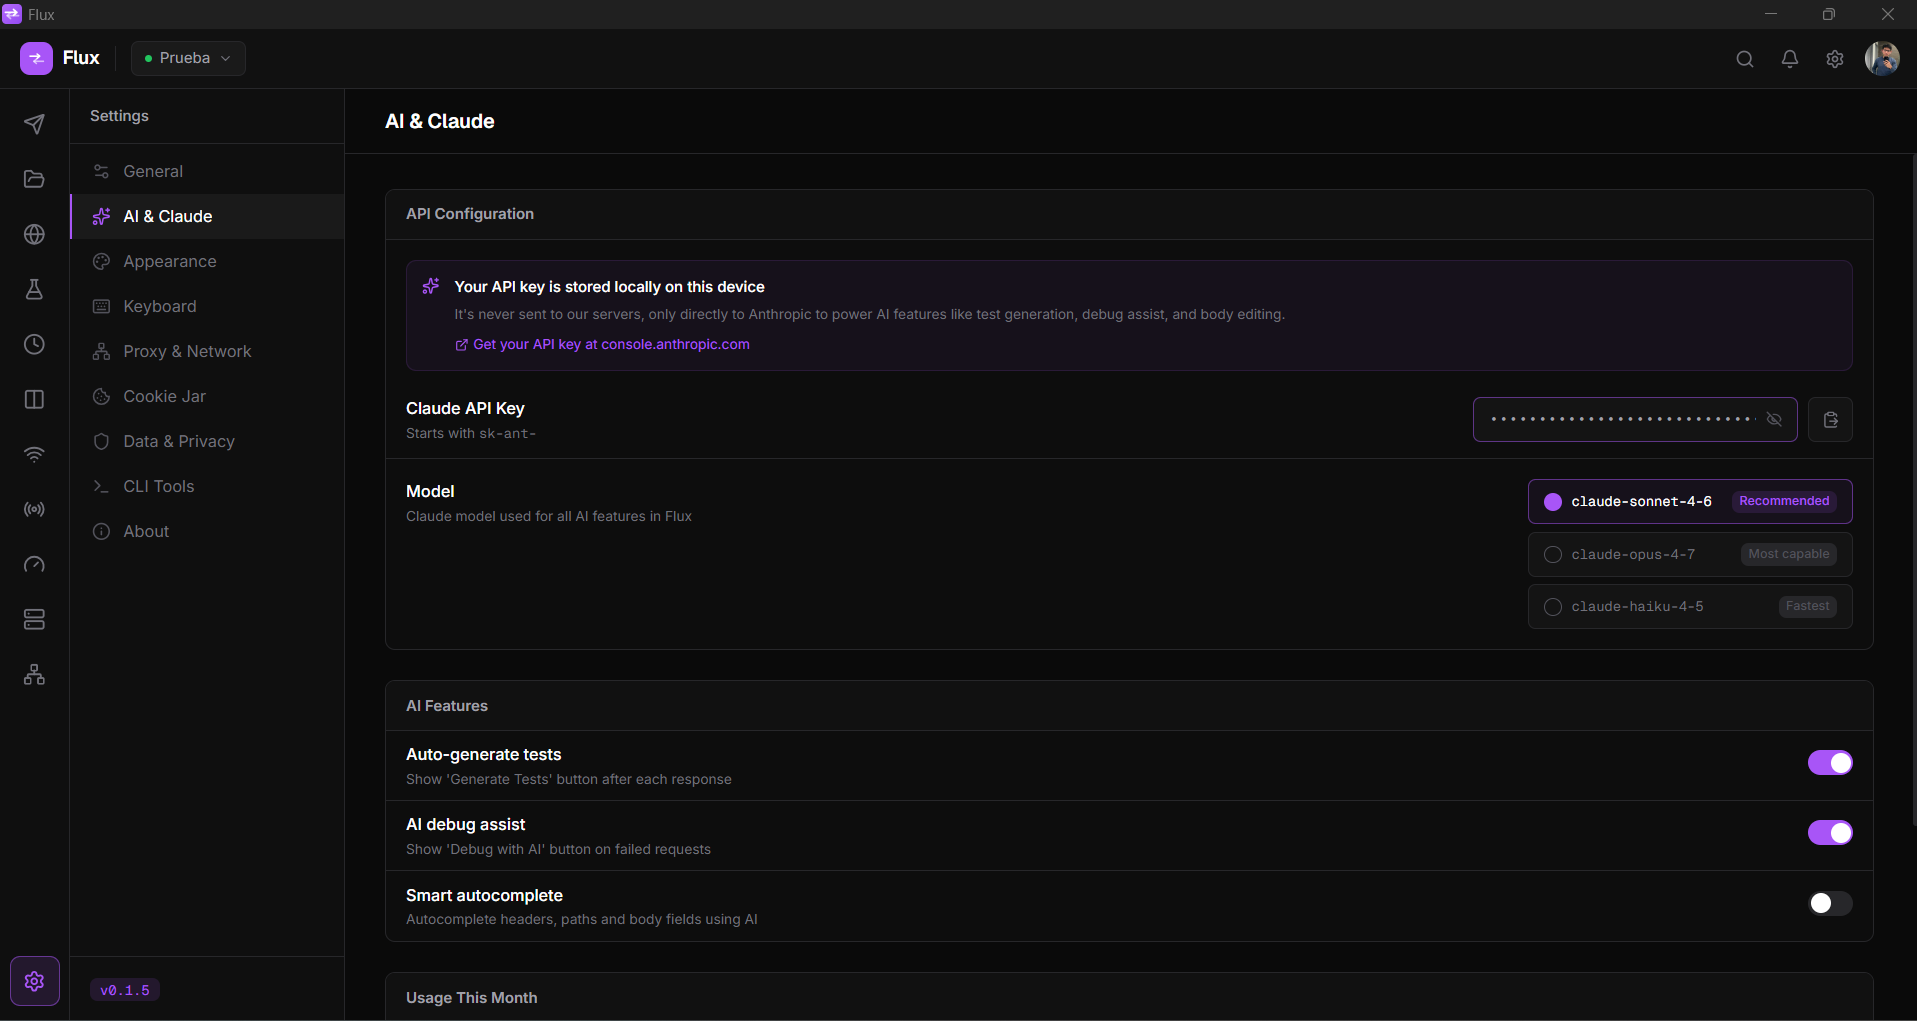
Task: Click the notifications bell icon
Action: [x=1790, y=59]
